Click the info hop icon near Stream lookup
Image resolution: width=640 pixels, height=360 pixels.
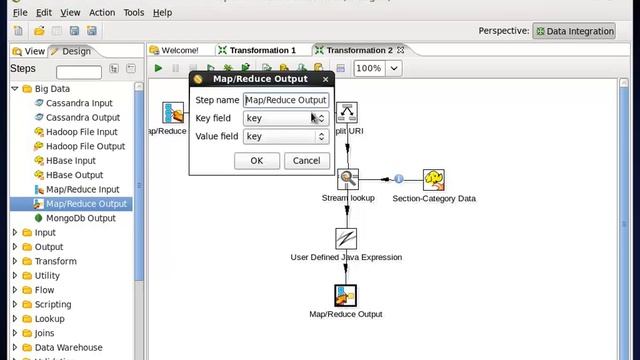click(x=399, y=179)
